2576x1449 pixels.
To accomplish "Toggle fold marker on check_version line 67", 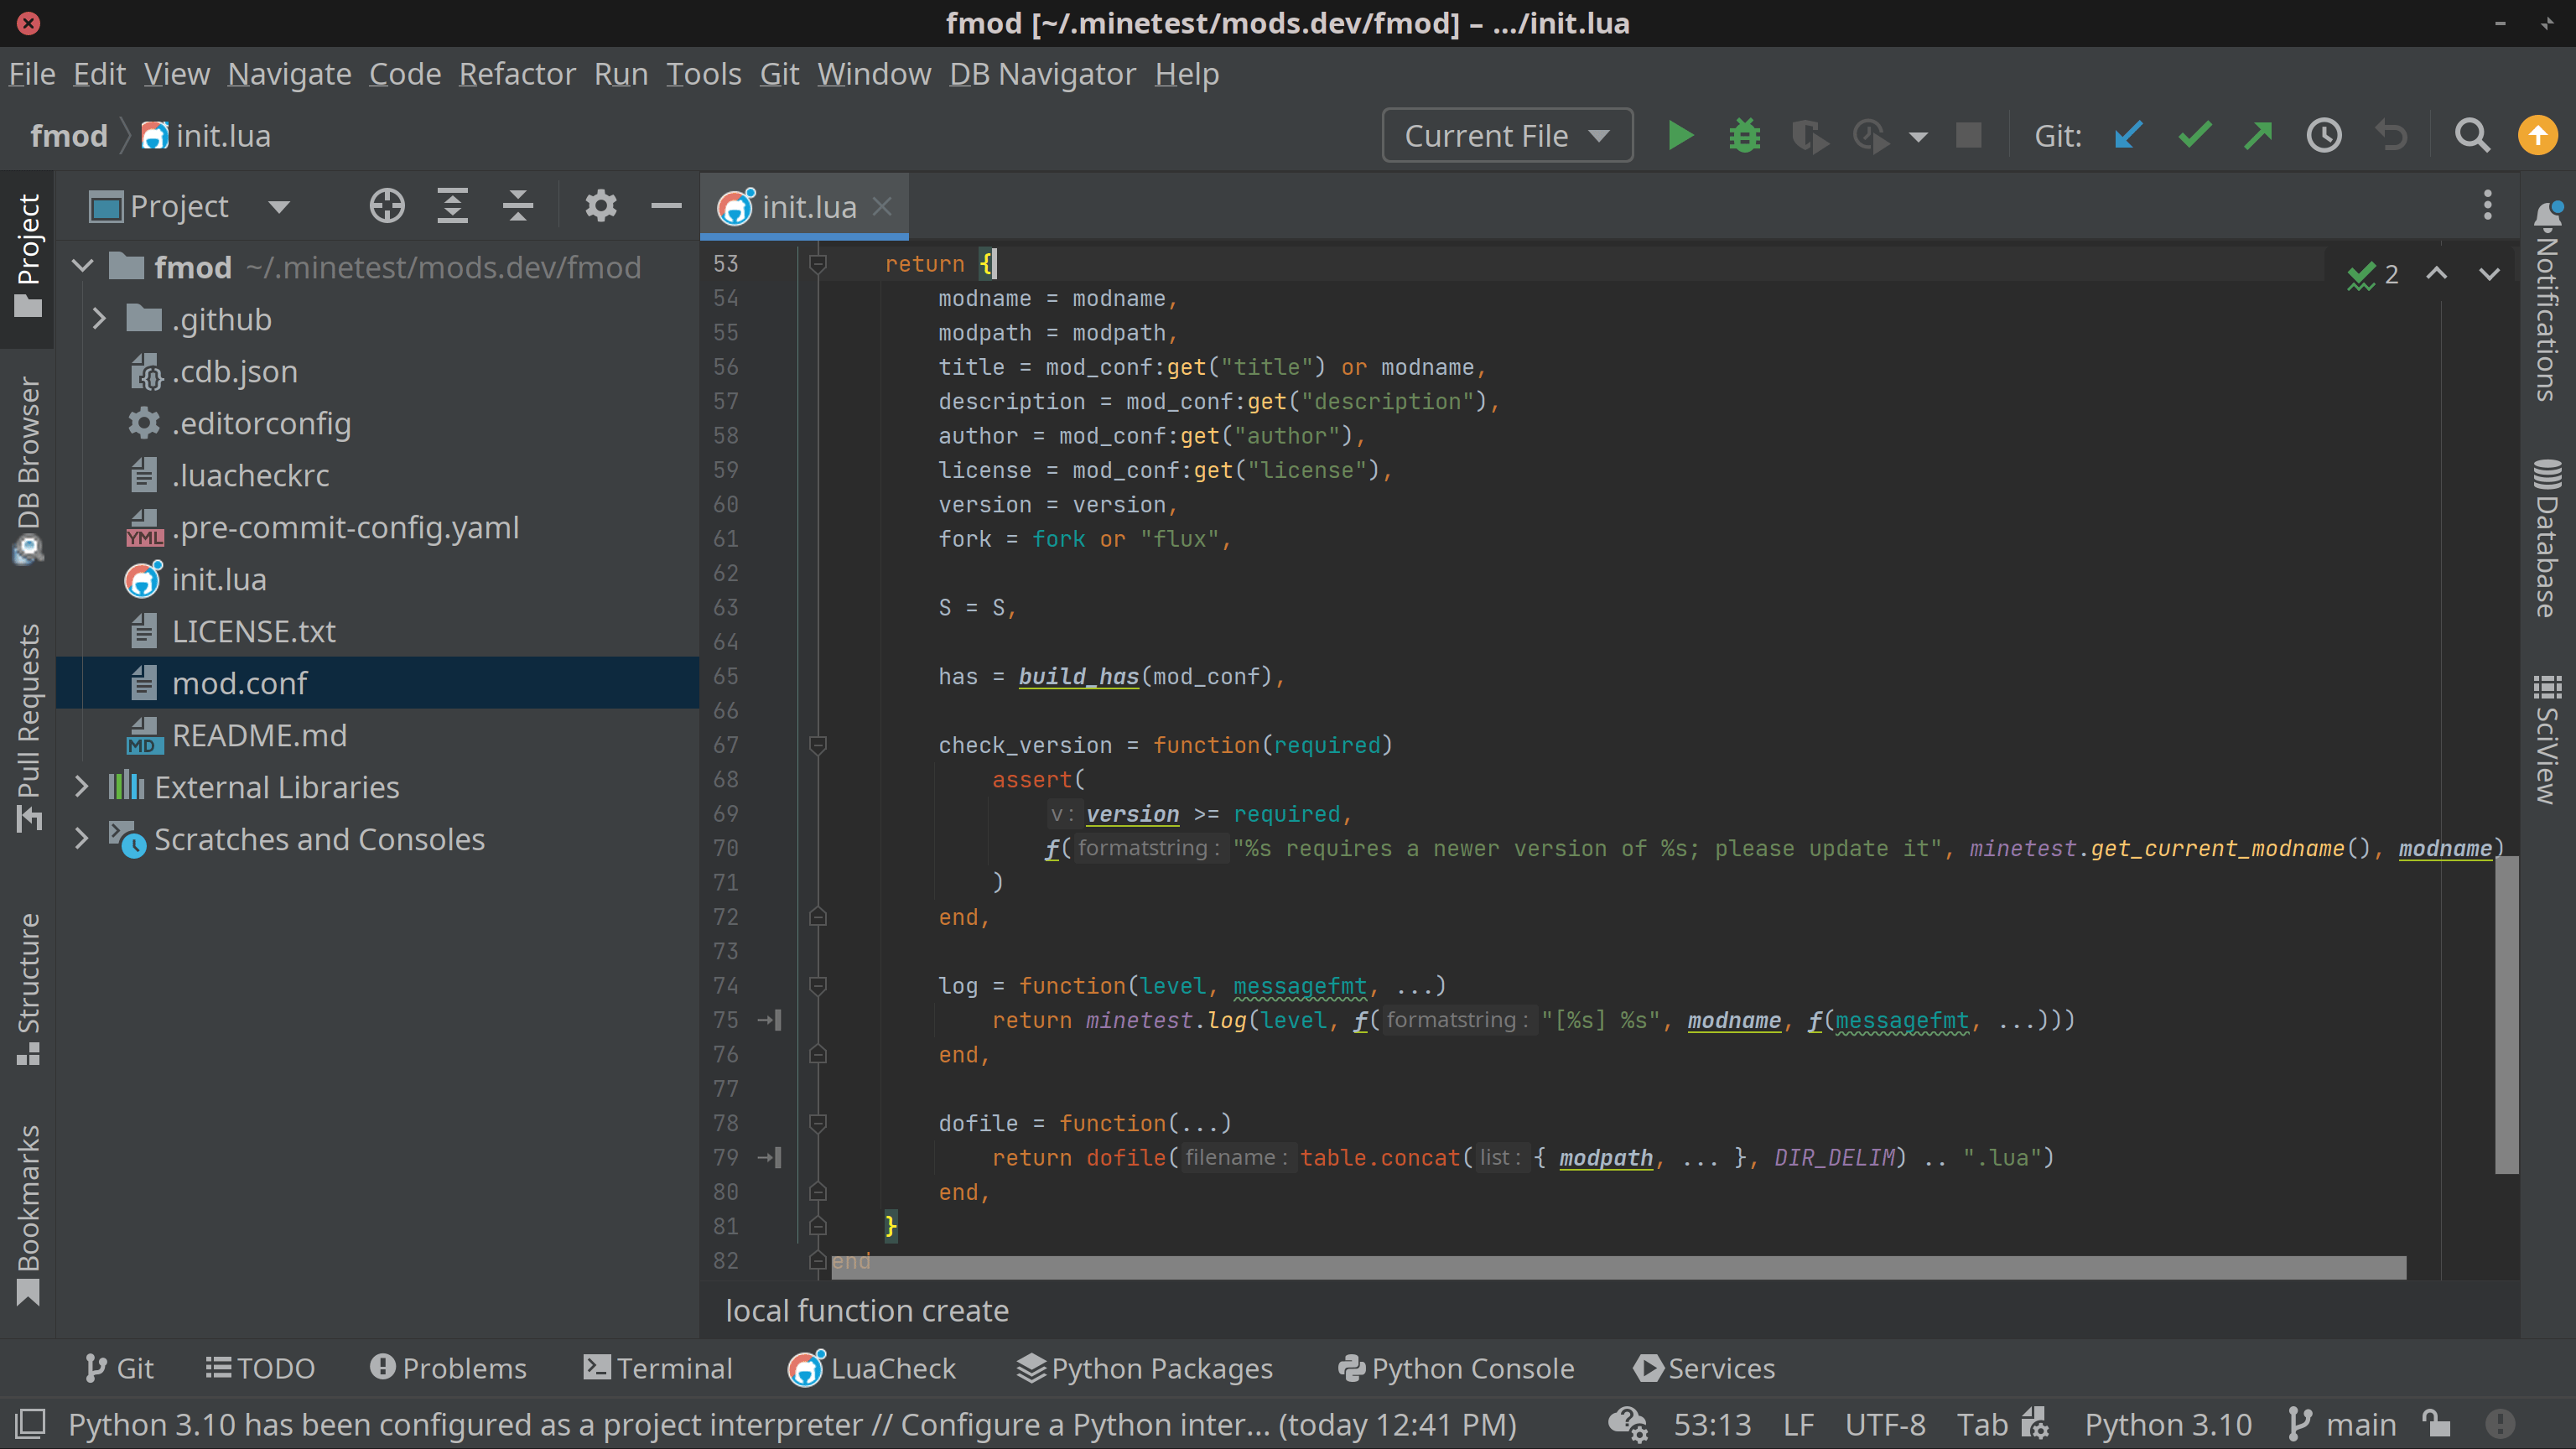I will coord(817,745).
